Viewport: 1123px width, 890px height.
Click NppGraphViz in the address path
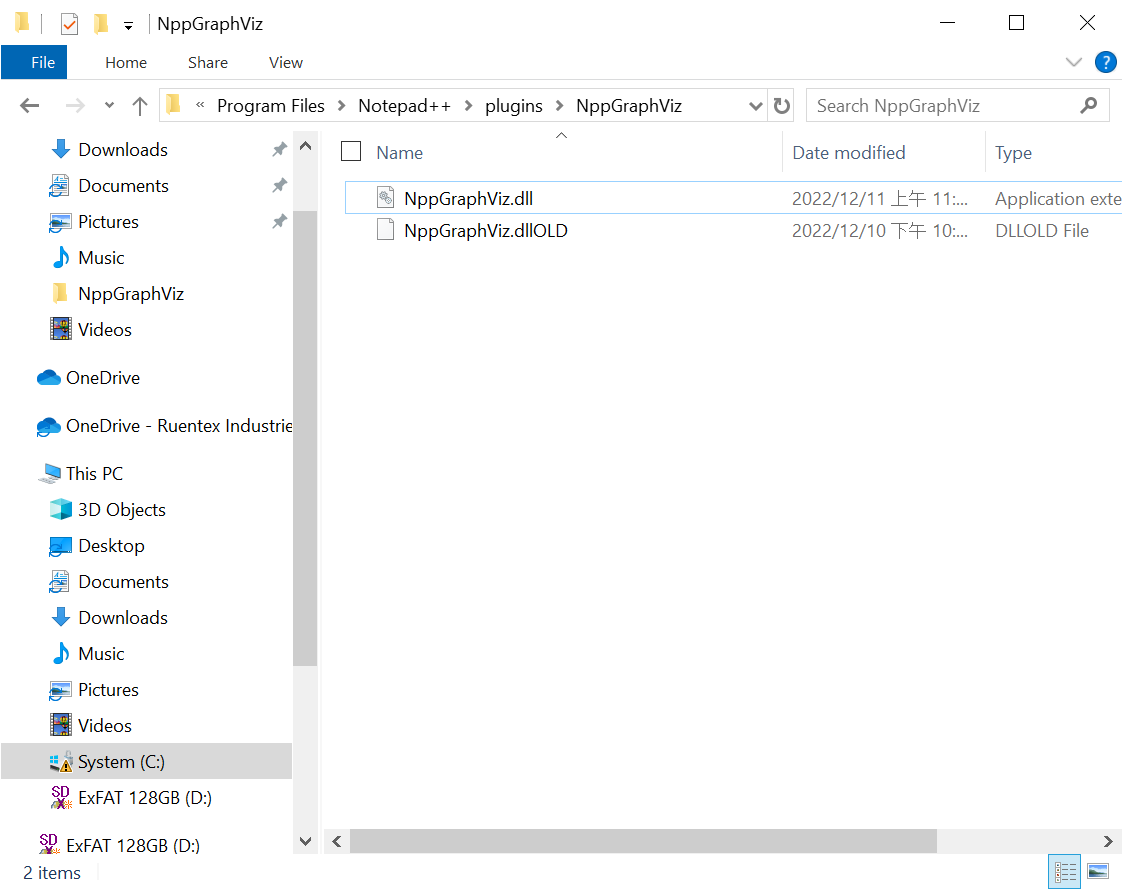(x=629, y=106)
